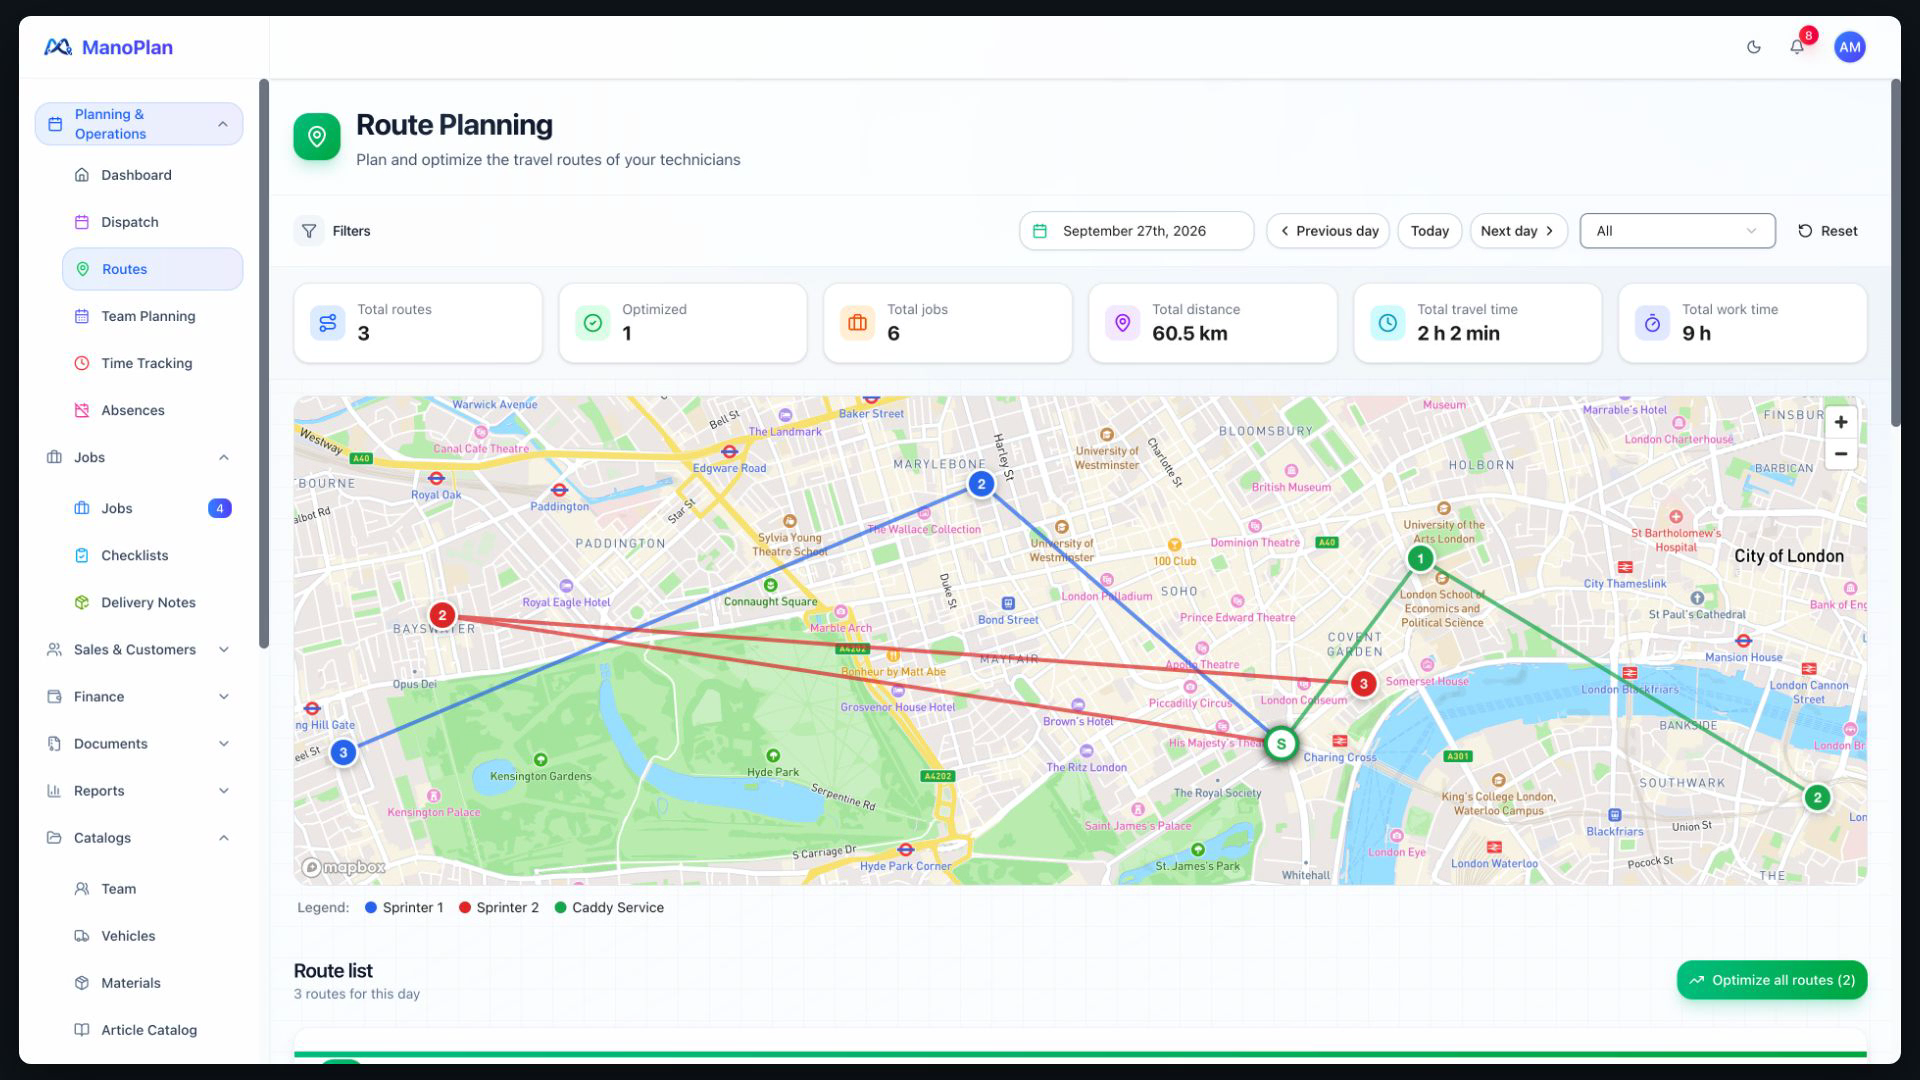1920x1080 pixels.
Task: Select the green S start marker
Action: [x=1281, y=744]
